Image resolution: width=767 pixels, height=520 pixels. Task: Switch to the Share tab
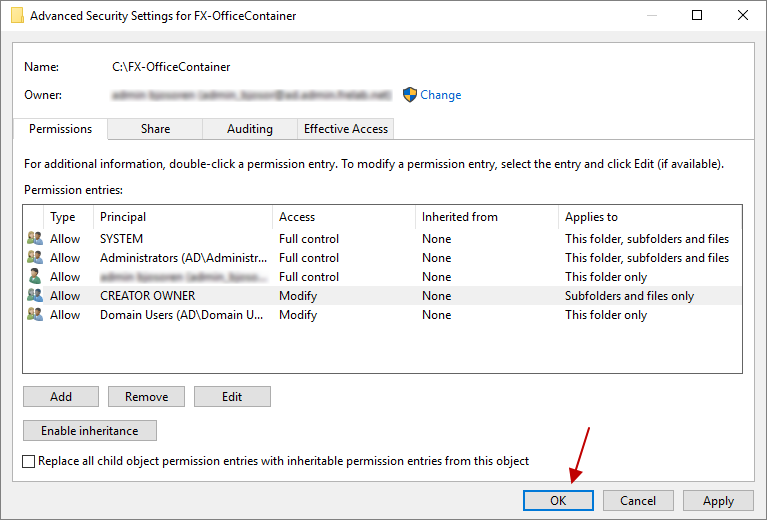coord(155,129)
